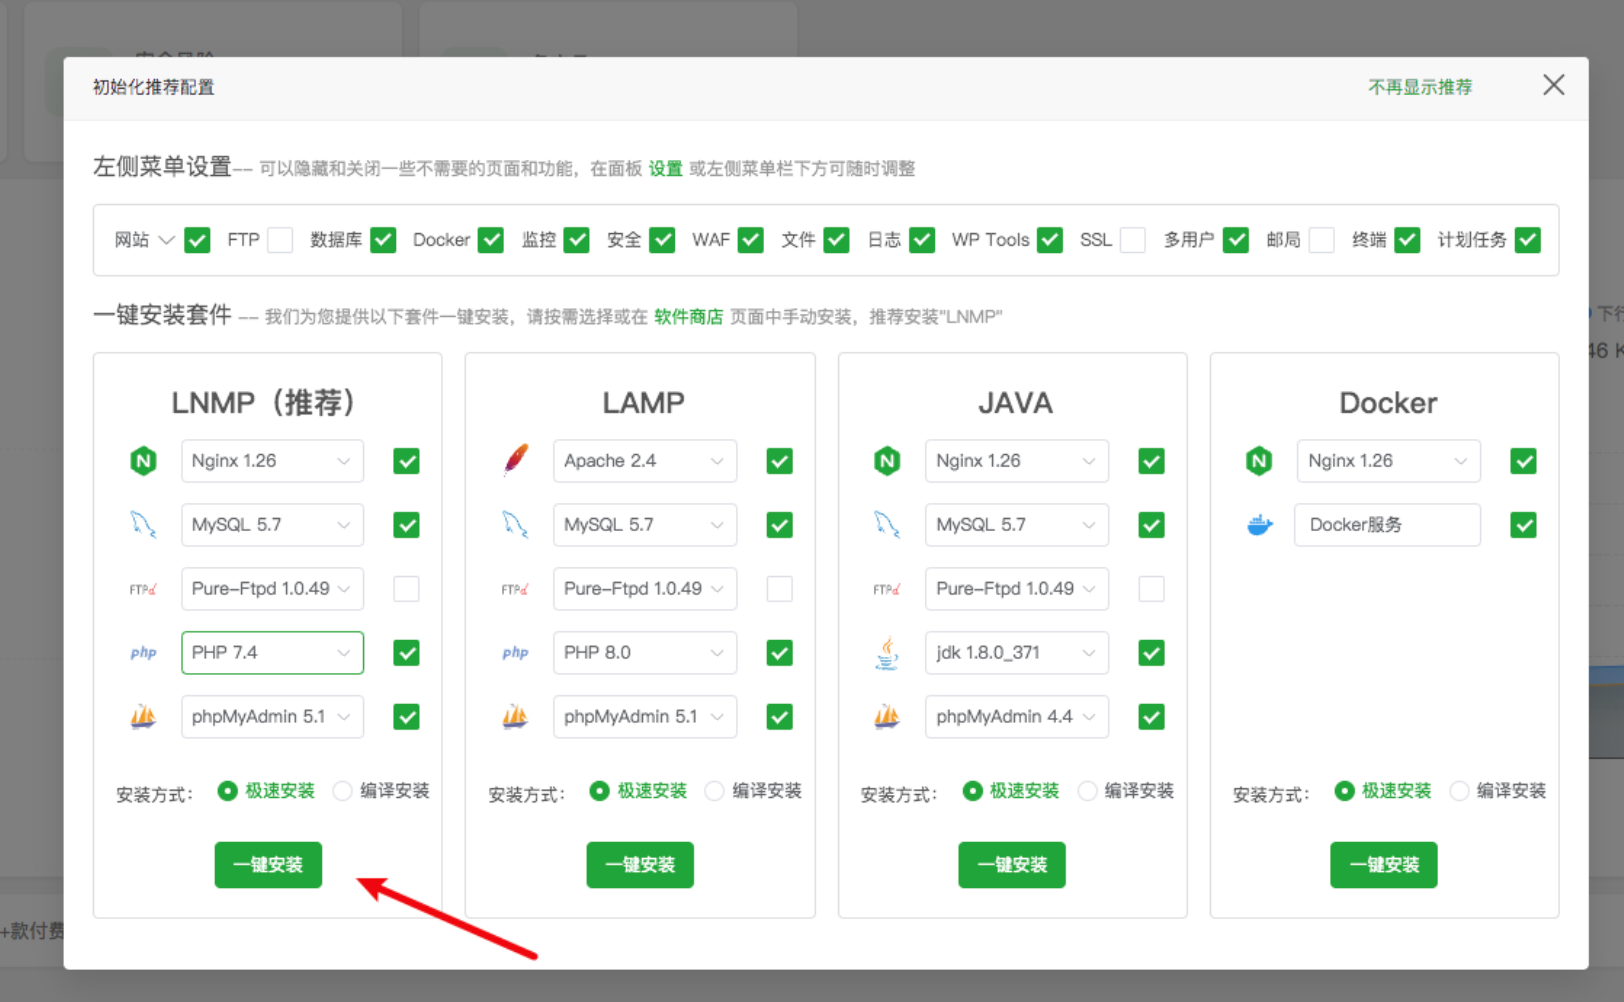Click the Java jdk coffee cup icon

pos(887,653)
